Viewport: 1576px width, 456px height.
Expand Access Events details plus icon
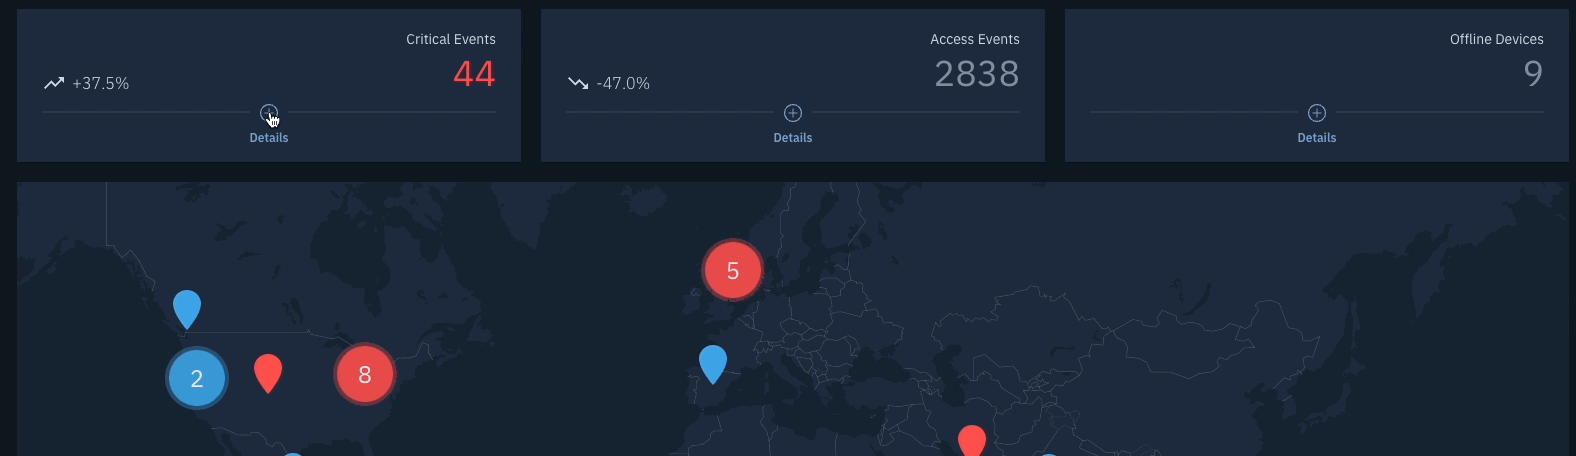[793, 113]
